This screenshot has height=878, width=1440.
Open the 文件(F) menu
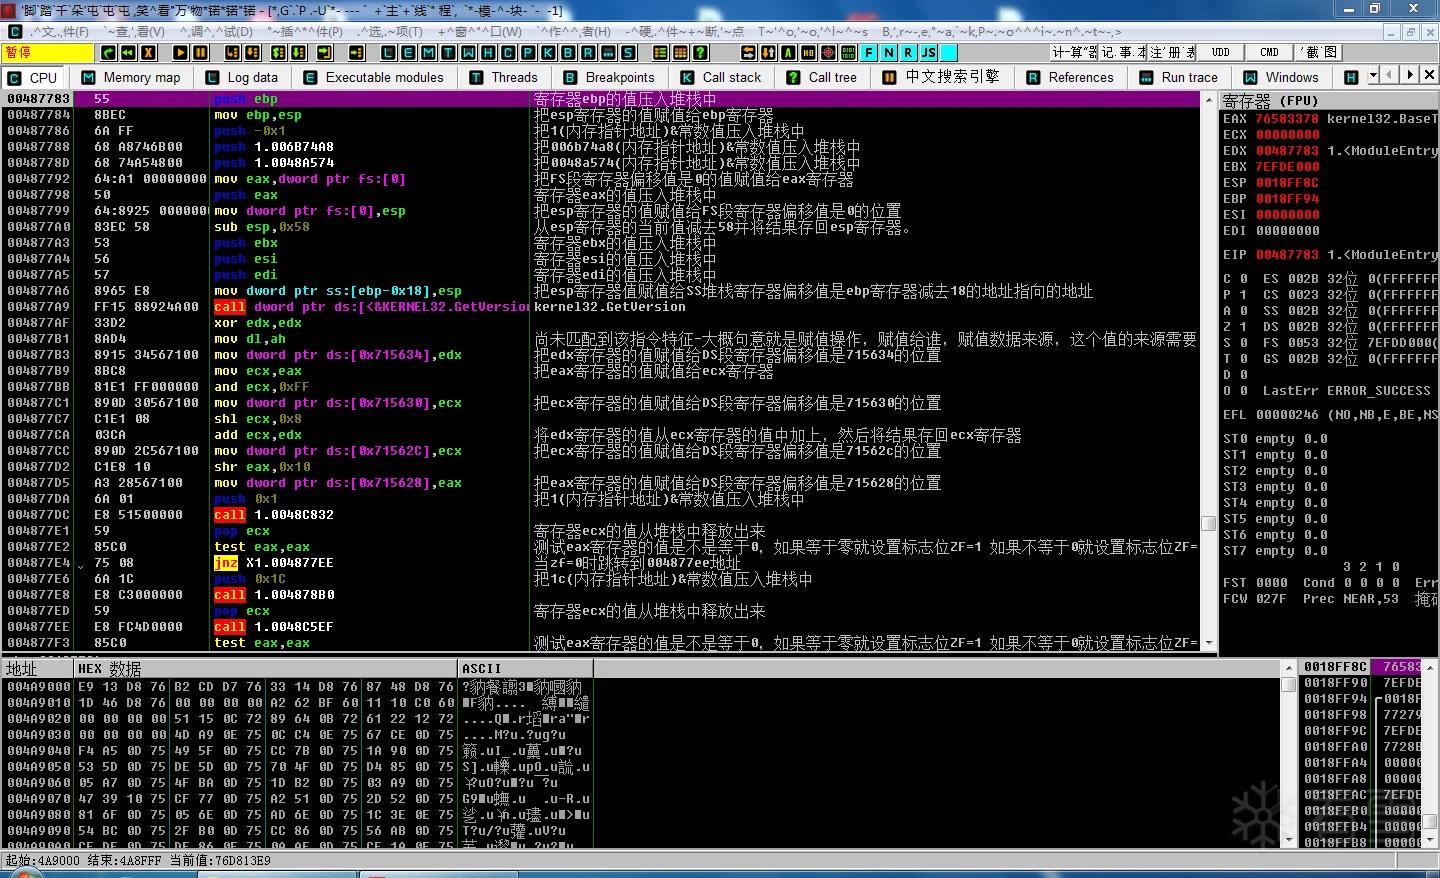tap(60, 32)
